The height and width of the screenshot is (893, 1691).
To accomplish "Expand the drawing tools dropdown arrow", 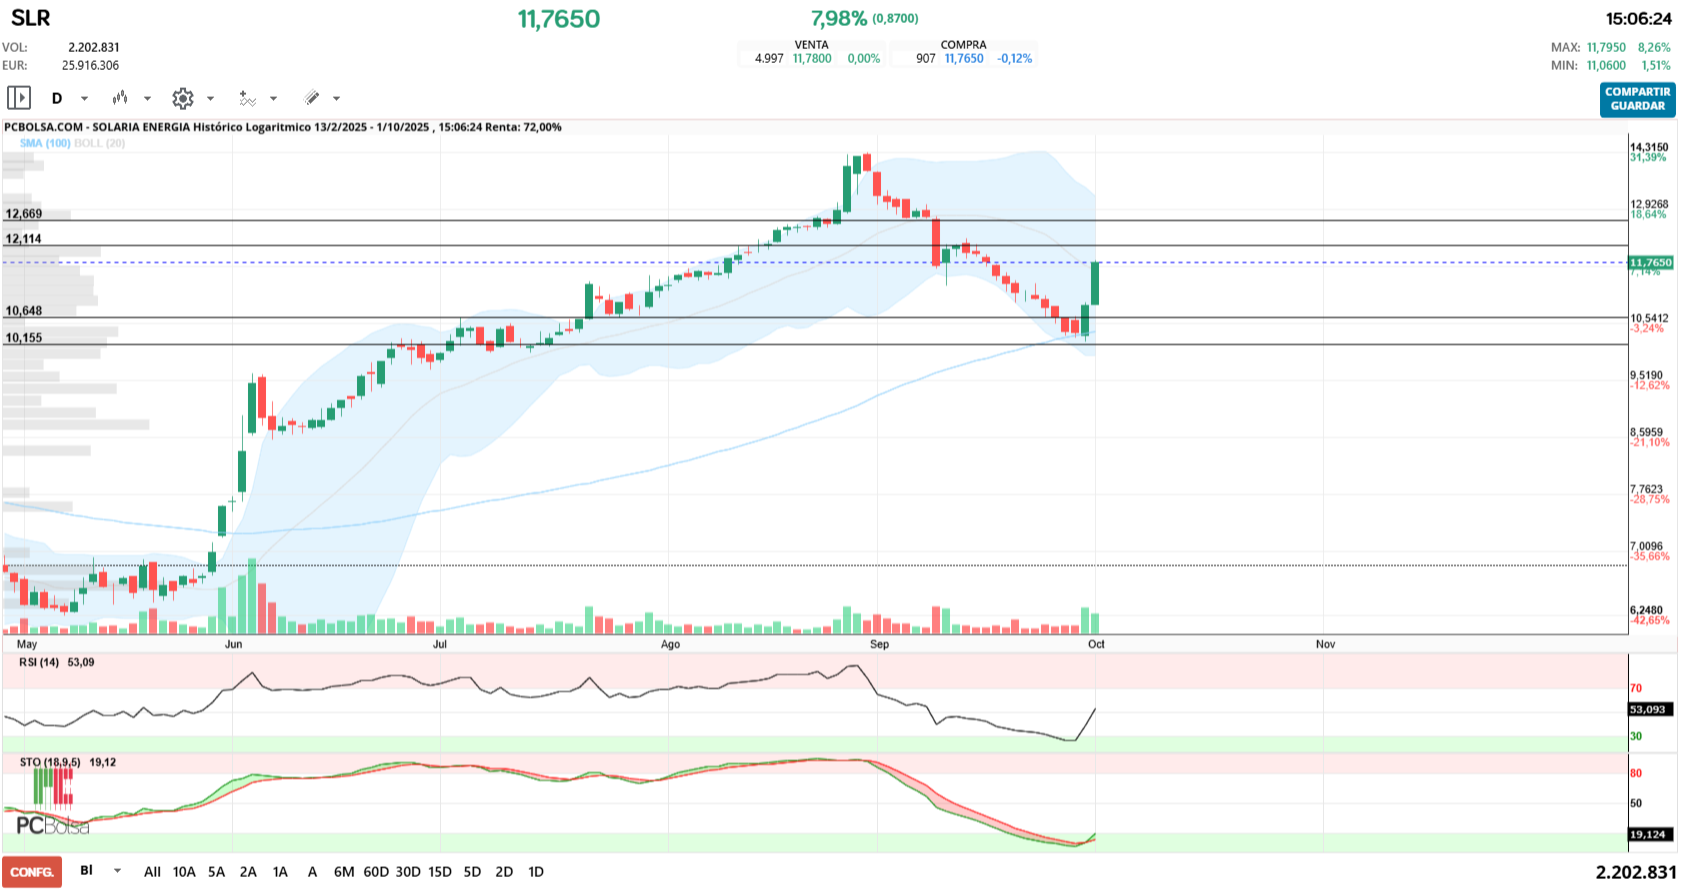I will pos(336,98).
